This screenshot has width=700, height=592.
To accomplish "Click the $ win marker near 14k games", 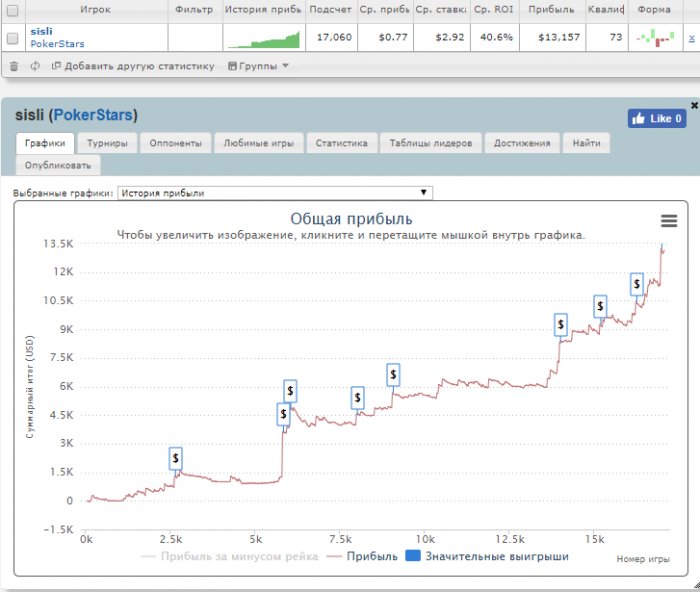I will (561, 324).
